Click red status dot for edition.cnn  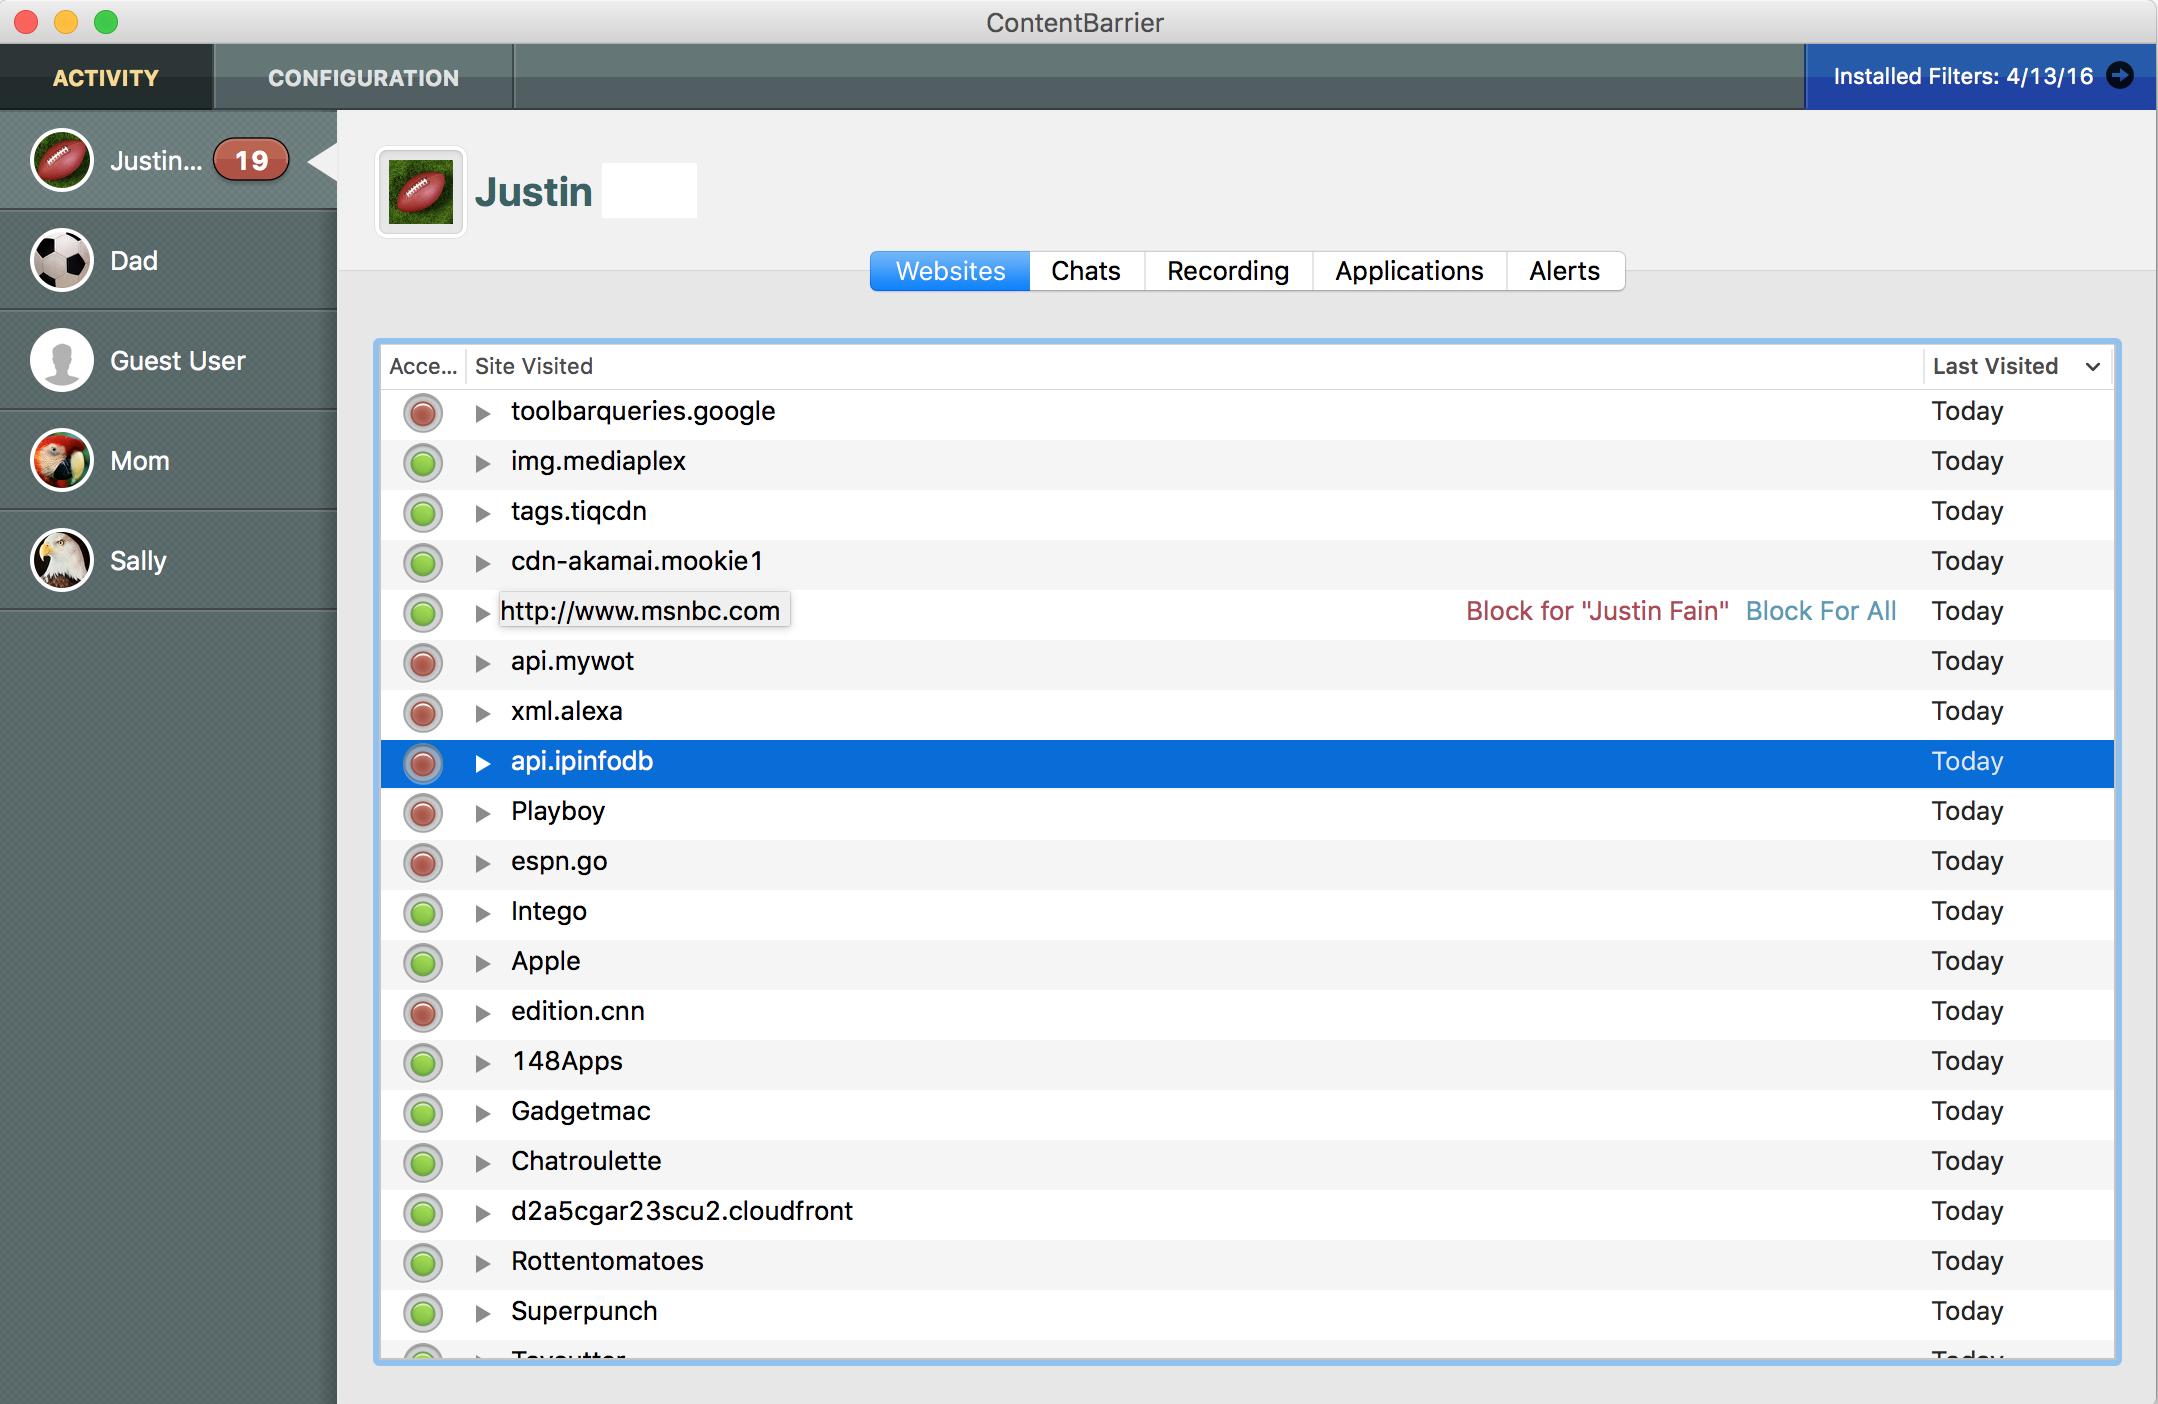pyautogui.click(x=423, y=1012)
